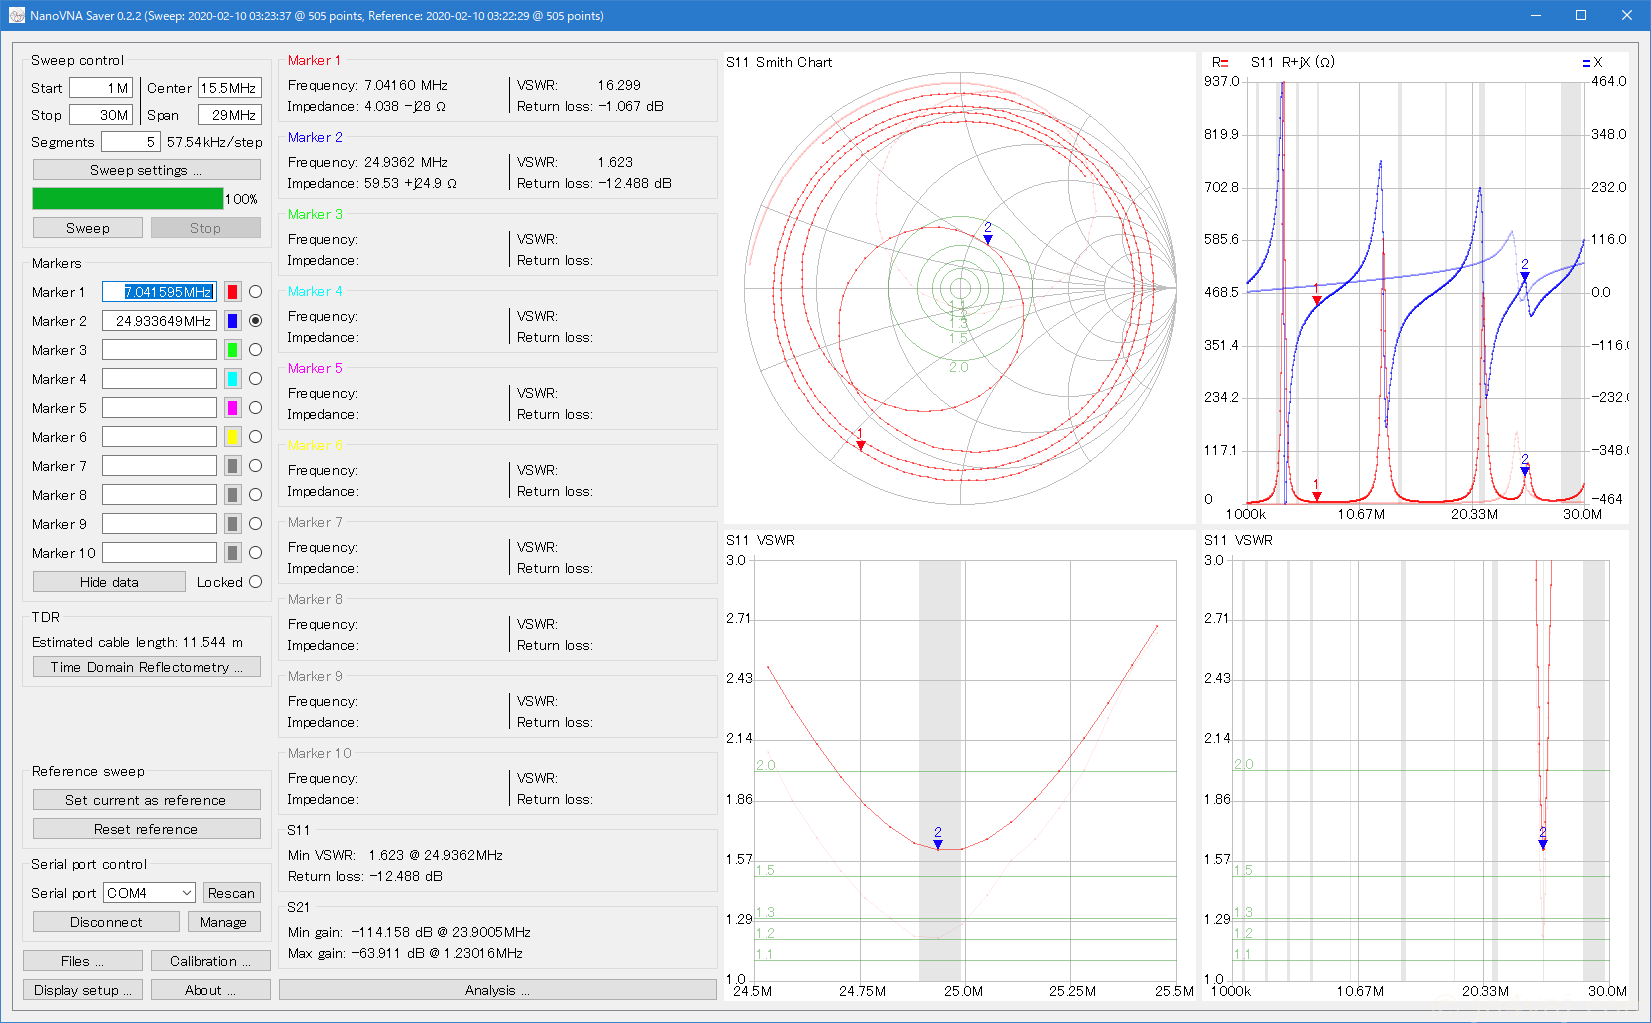Click Reset reference button
Viewport: 1651px width, 1023px height.
coord(146,829)
